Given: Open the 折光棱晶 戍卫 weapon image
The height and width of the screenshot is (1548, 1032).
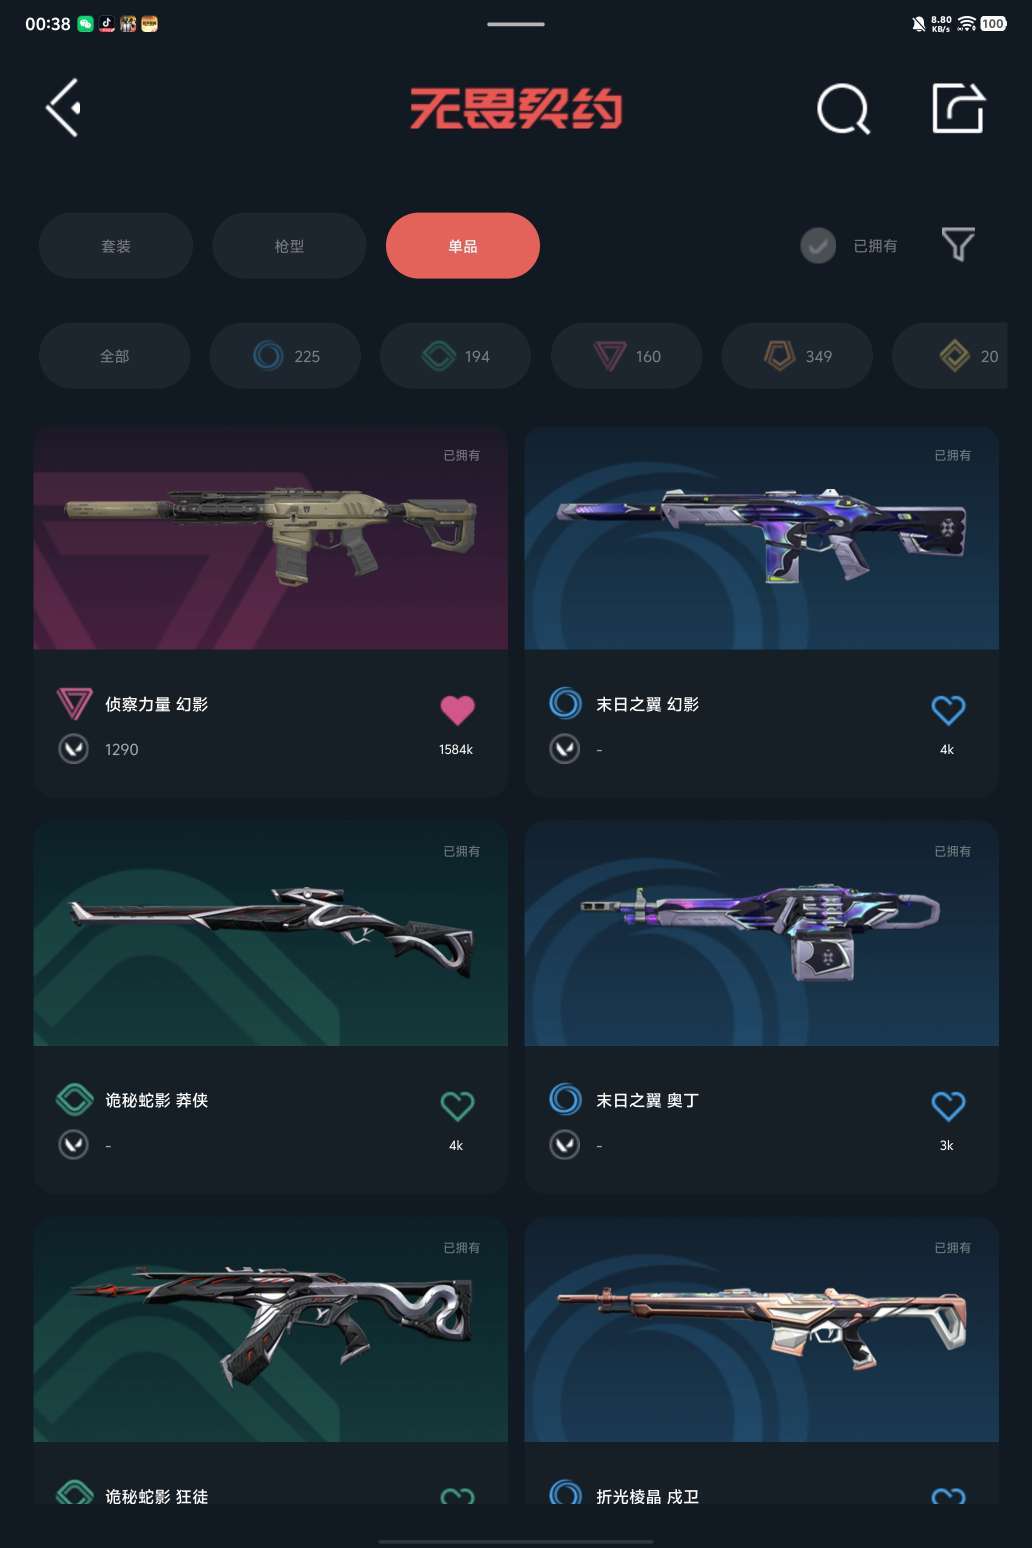Looking at the screenshot, I should click(x=761, y=1330).
